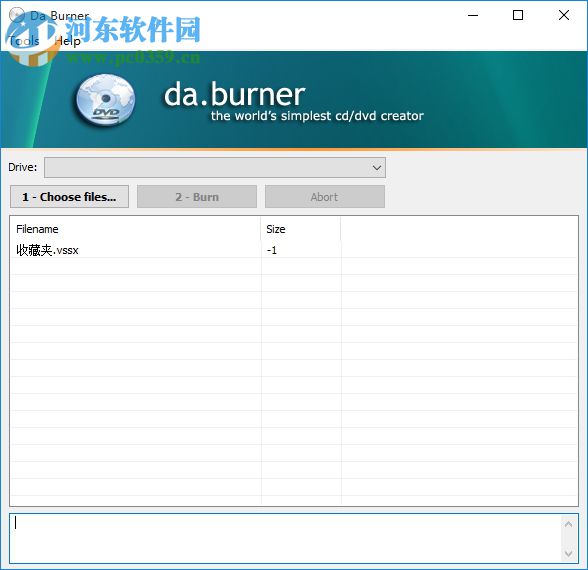Click the Abort button
This screenshot has width=588, height=570.
tap(325, 196)
